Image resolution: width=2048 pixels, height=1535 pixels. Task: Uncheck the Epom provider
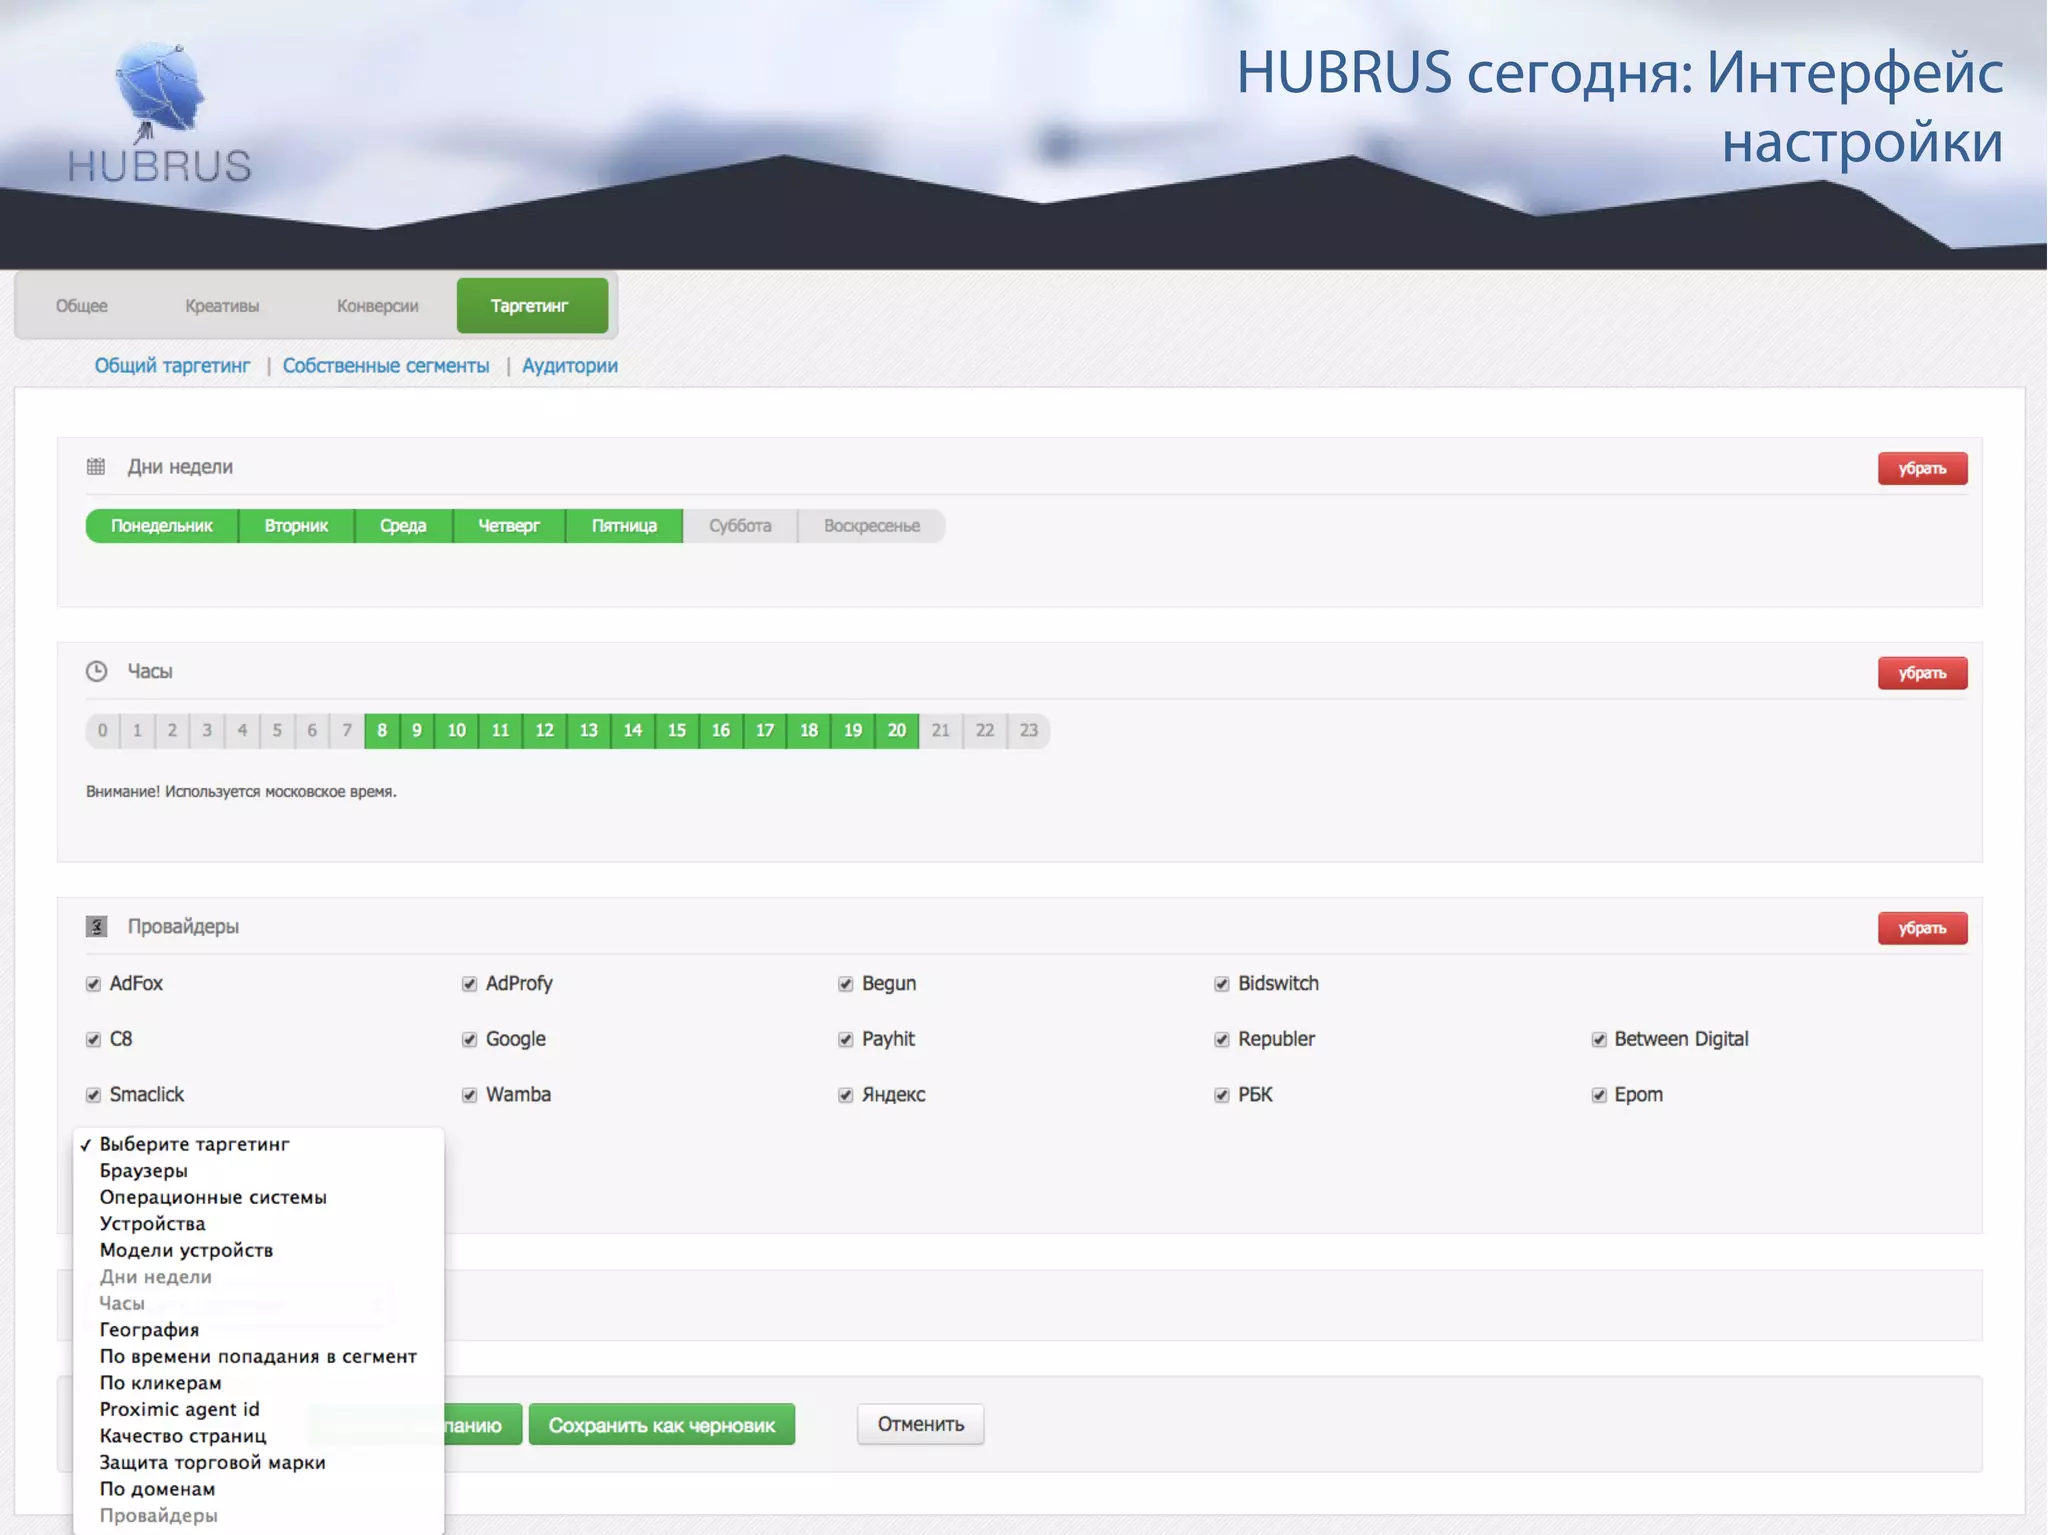coord(1598,1095)
